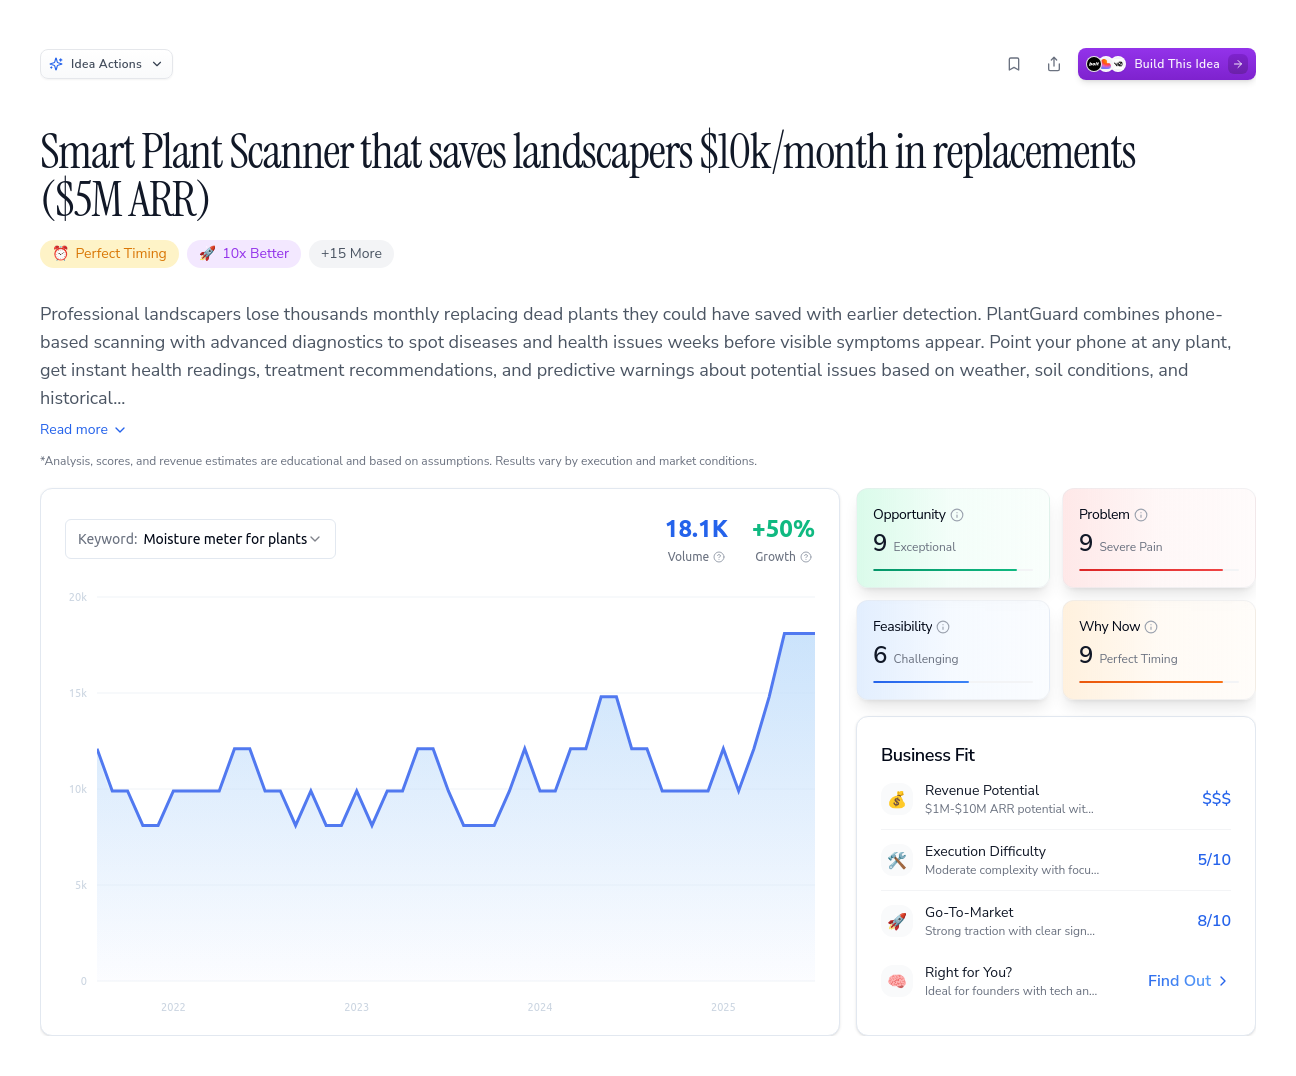This screenshot has height=1076, width=1296.
Task: Click the 5/10 execution score
Action: click(1214, 860)
